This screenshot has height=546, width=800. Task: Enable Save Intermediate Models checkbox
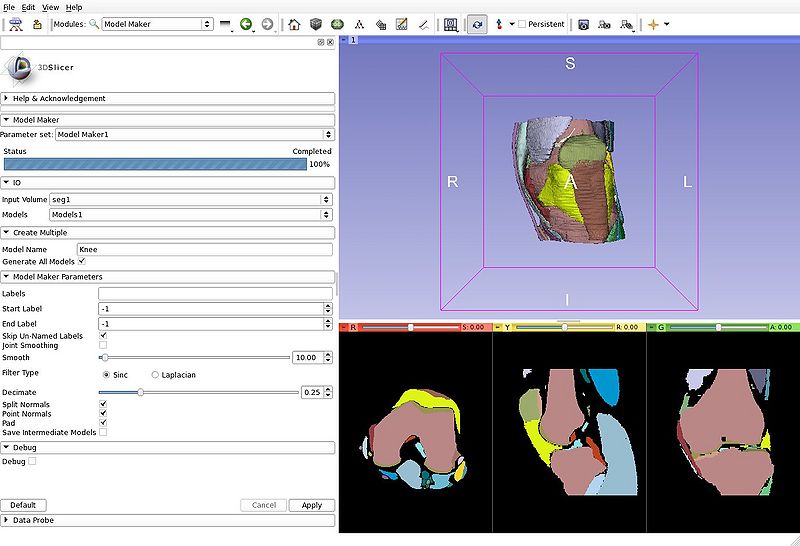tap(103, 432)
